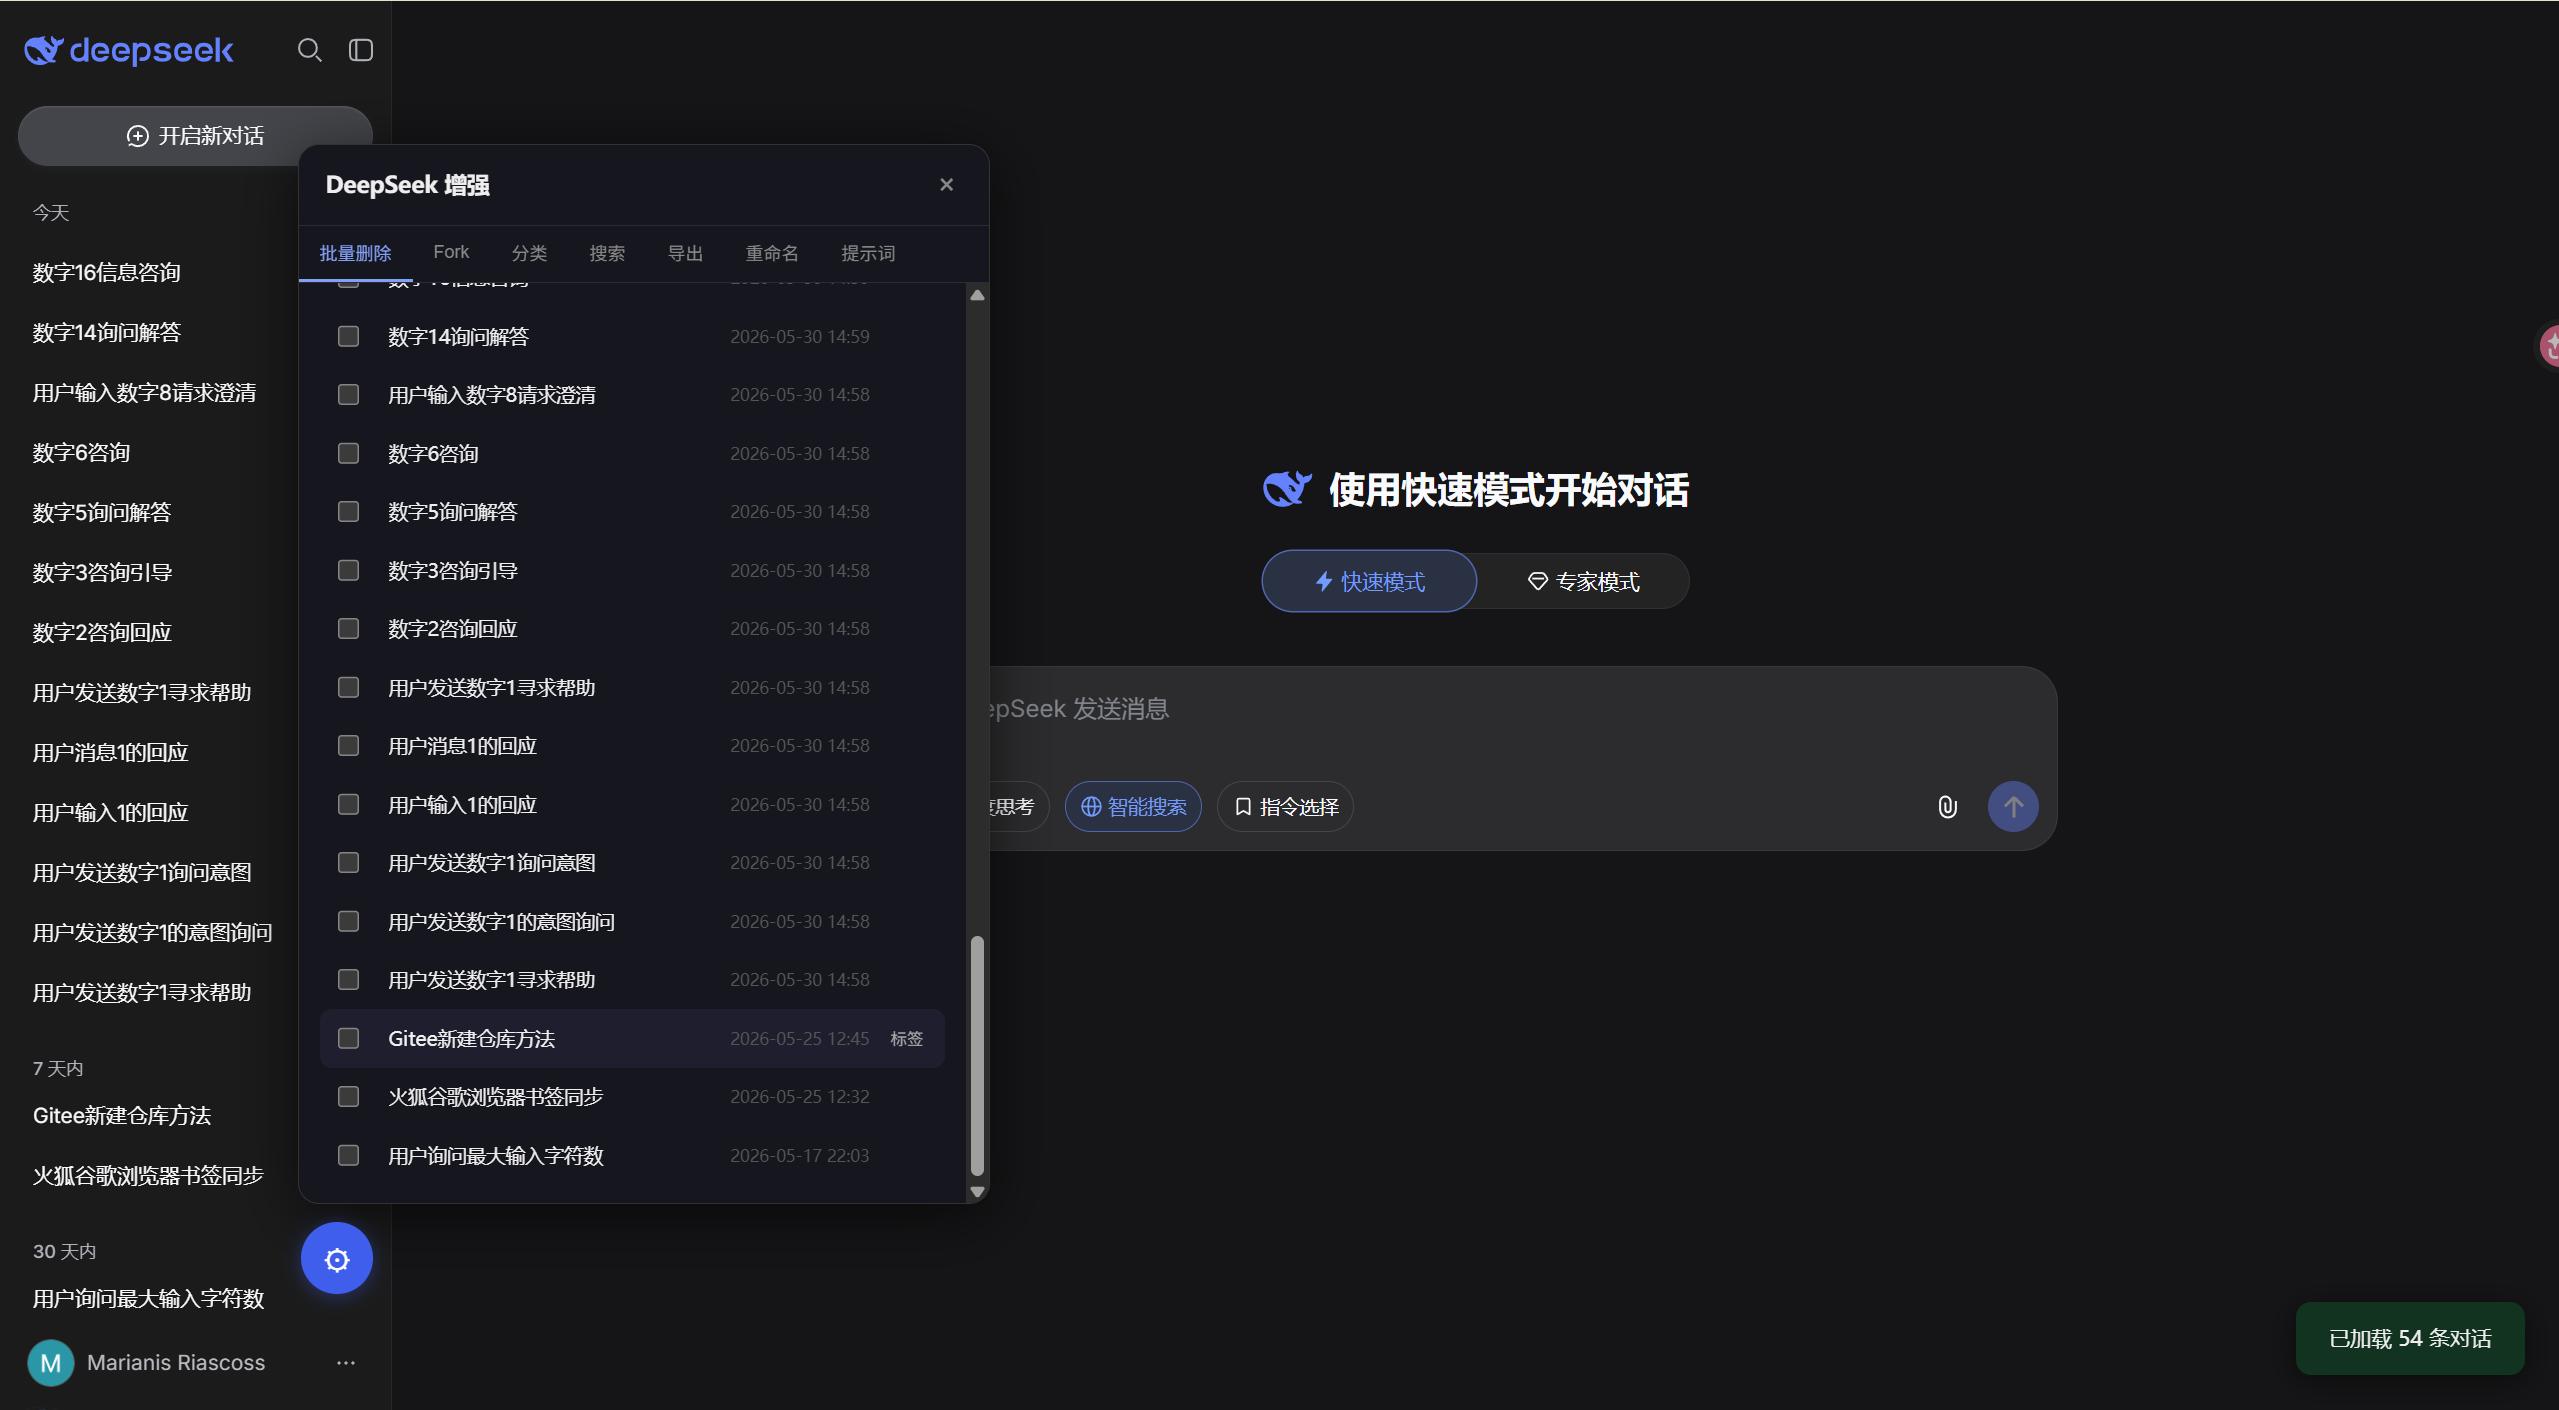Open the 提示词 tab

[x=868, y=253]
